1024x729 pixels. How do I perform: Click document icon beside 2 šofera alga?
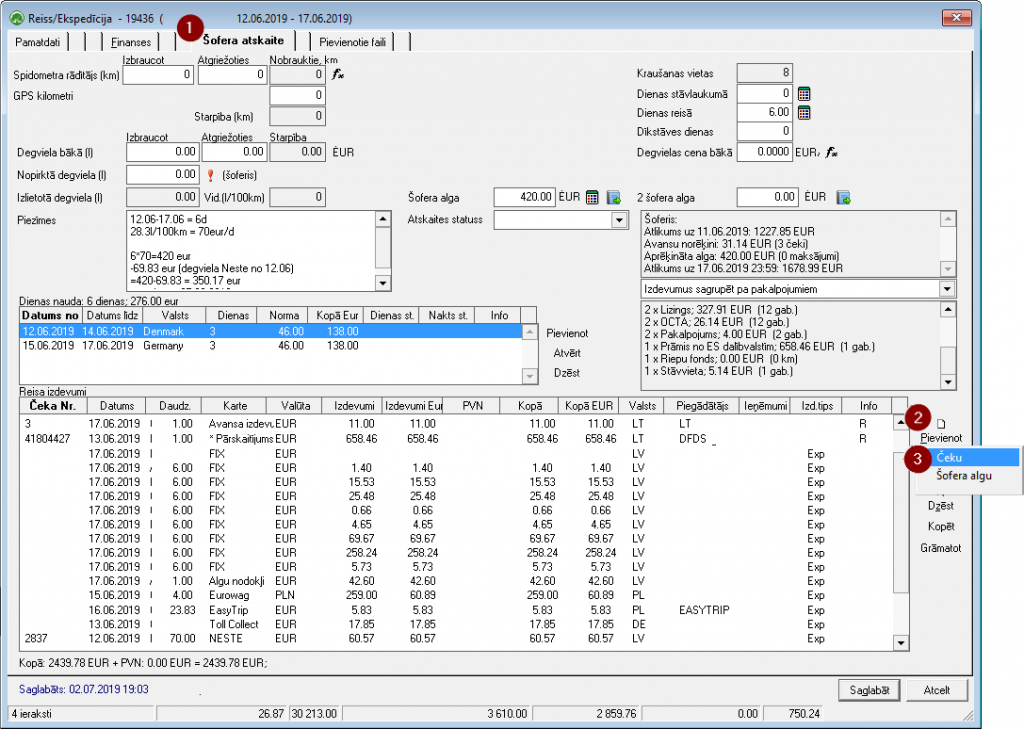tap(843, 197)
